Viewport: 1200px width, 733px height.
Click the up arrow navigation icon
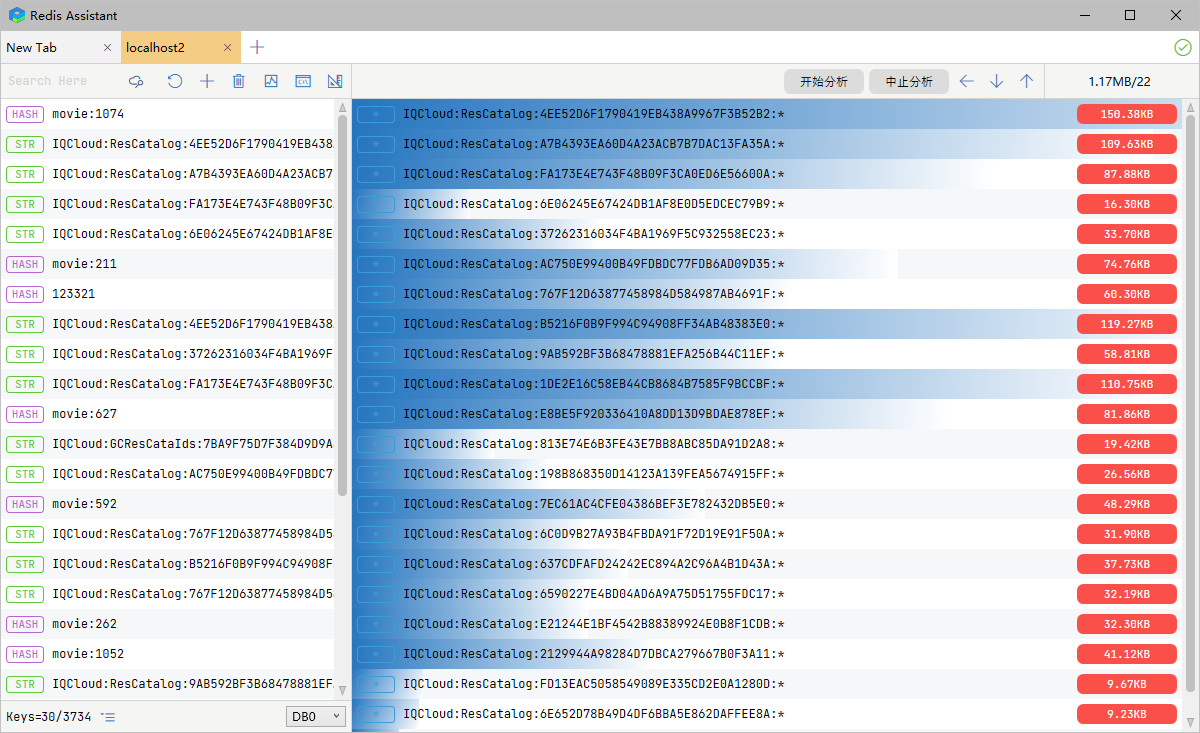[x=1026, y=81]
